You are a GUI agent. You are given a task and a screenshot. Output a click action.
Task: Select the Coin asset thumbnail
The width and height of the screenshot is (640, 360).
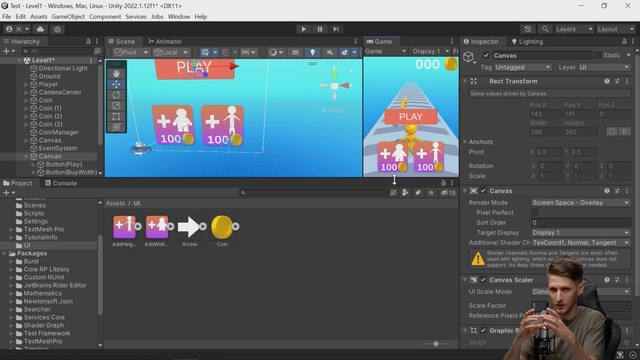pyautogui.click(x=222, y=227)
